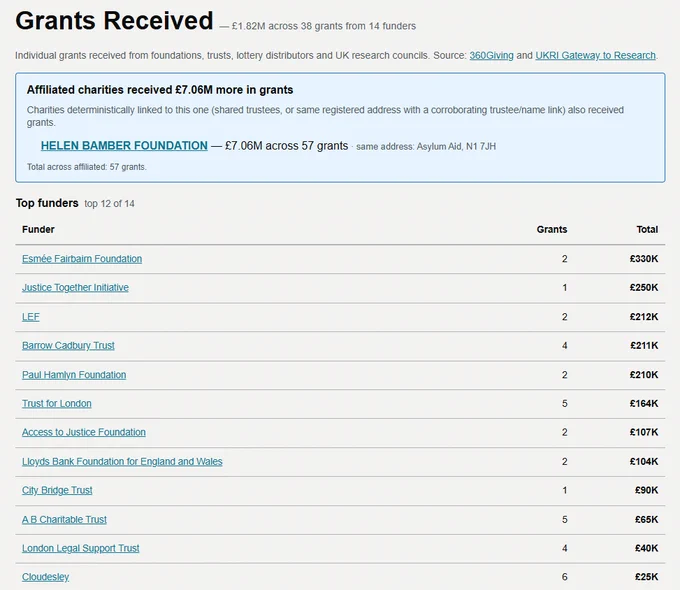Open London Legal Support Trust link

(x=81, y=548)
